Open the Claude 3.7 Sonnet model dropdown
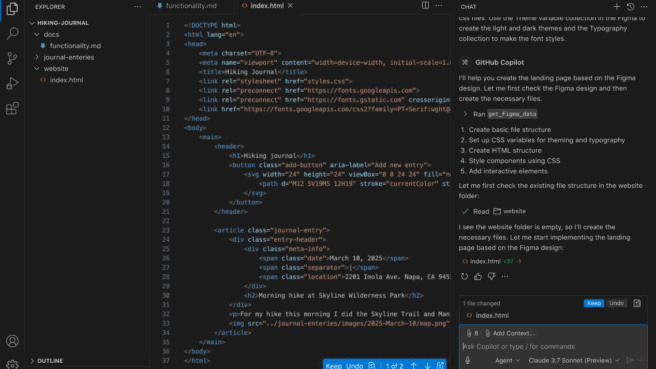 (574, 360)
